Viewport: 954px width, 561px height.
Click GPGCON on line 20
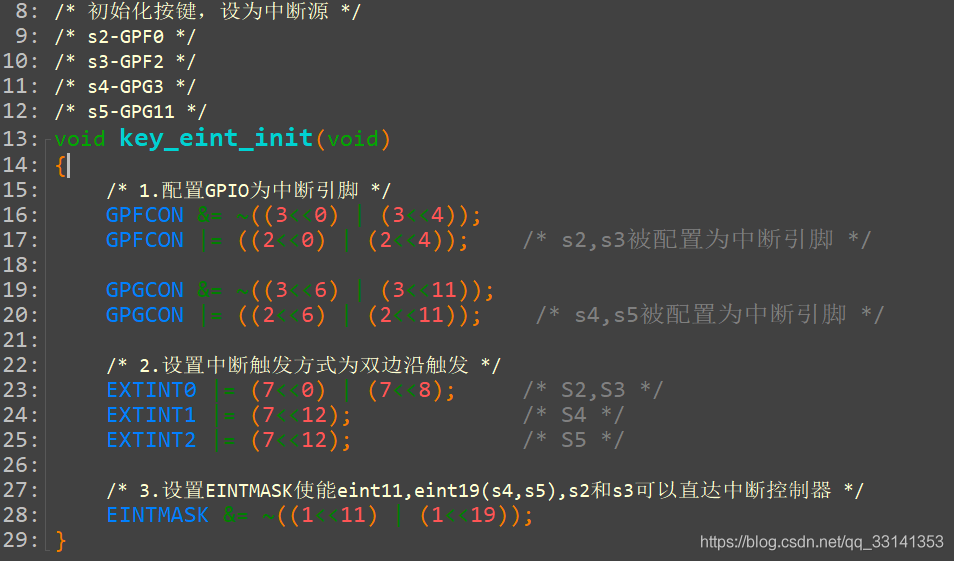click(x=145, y=315)
